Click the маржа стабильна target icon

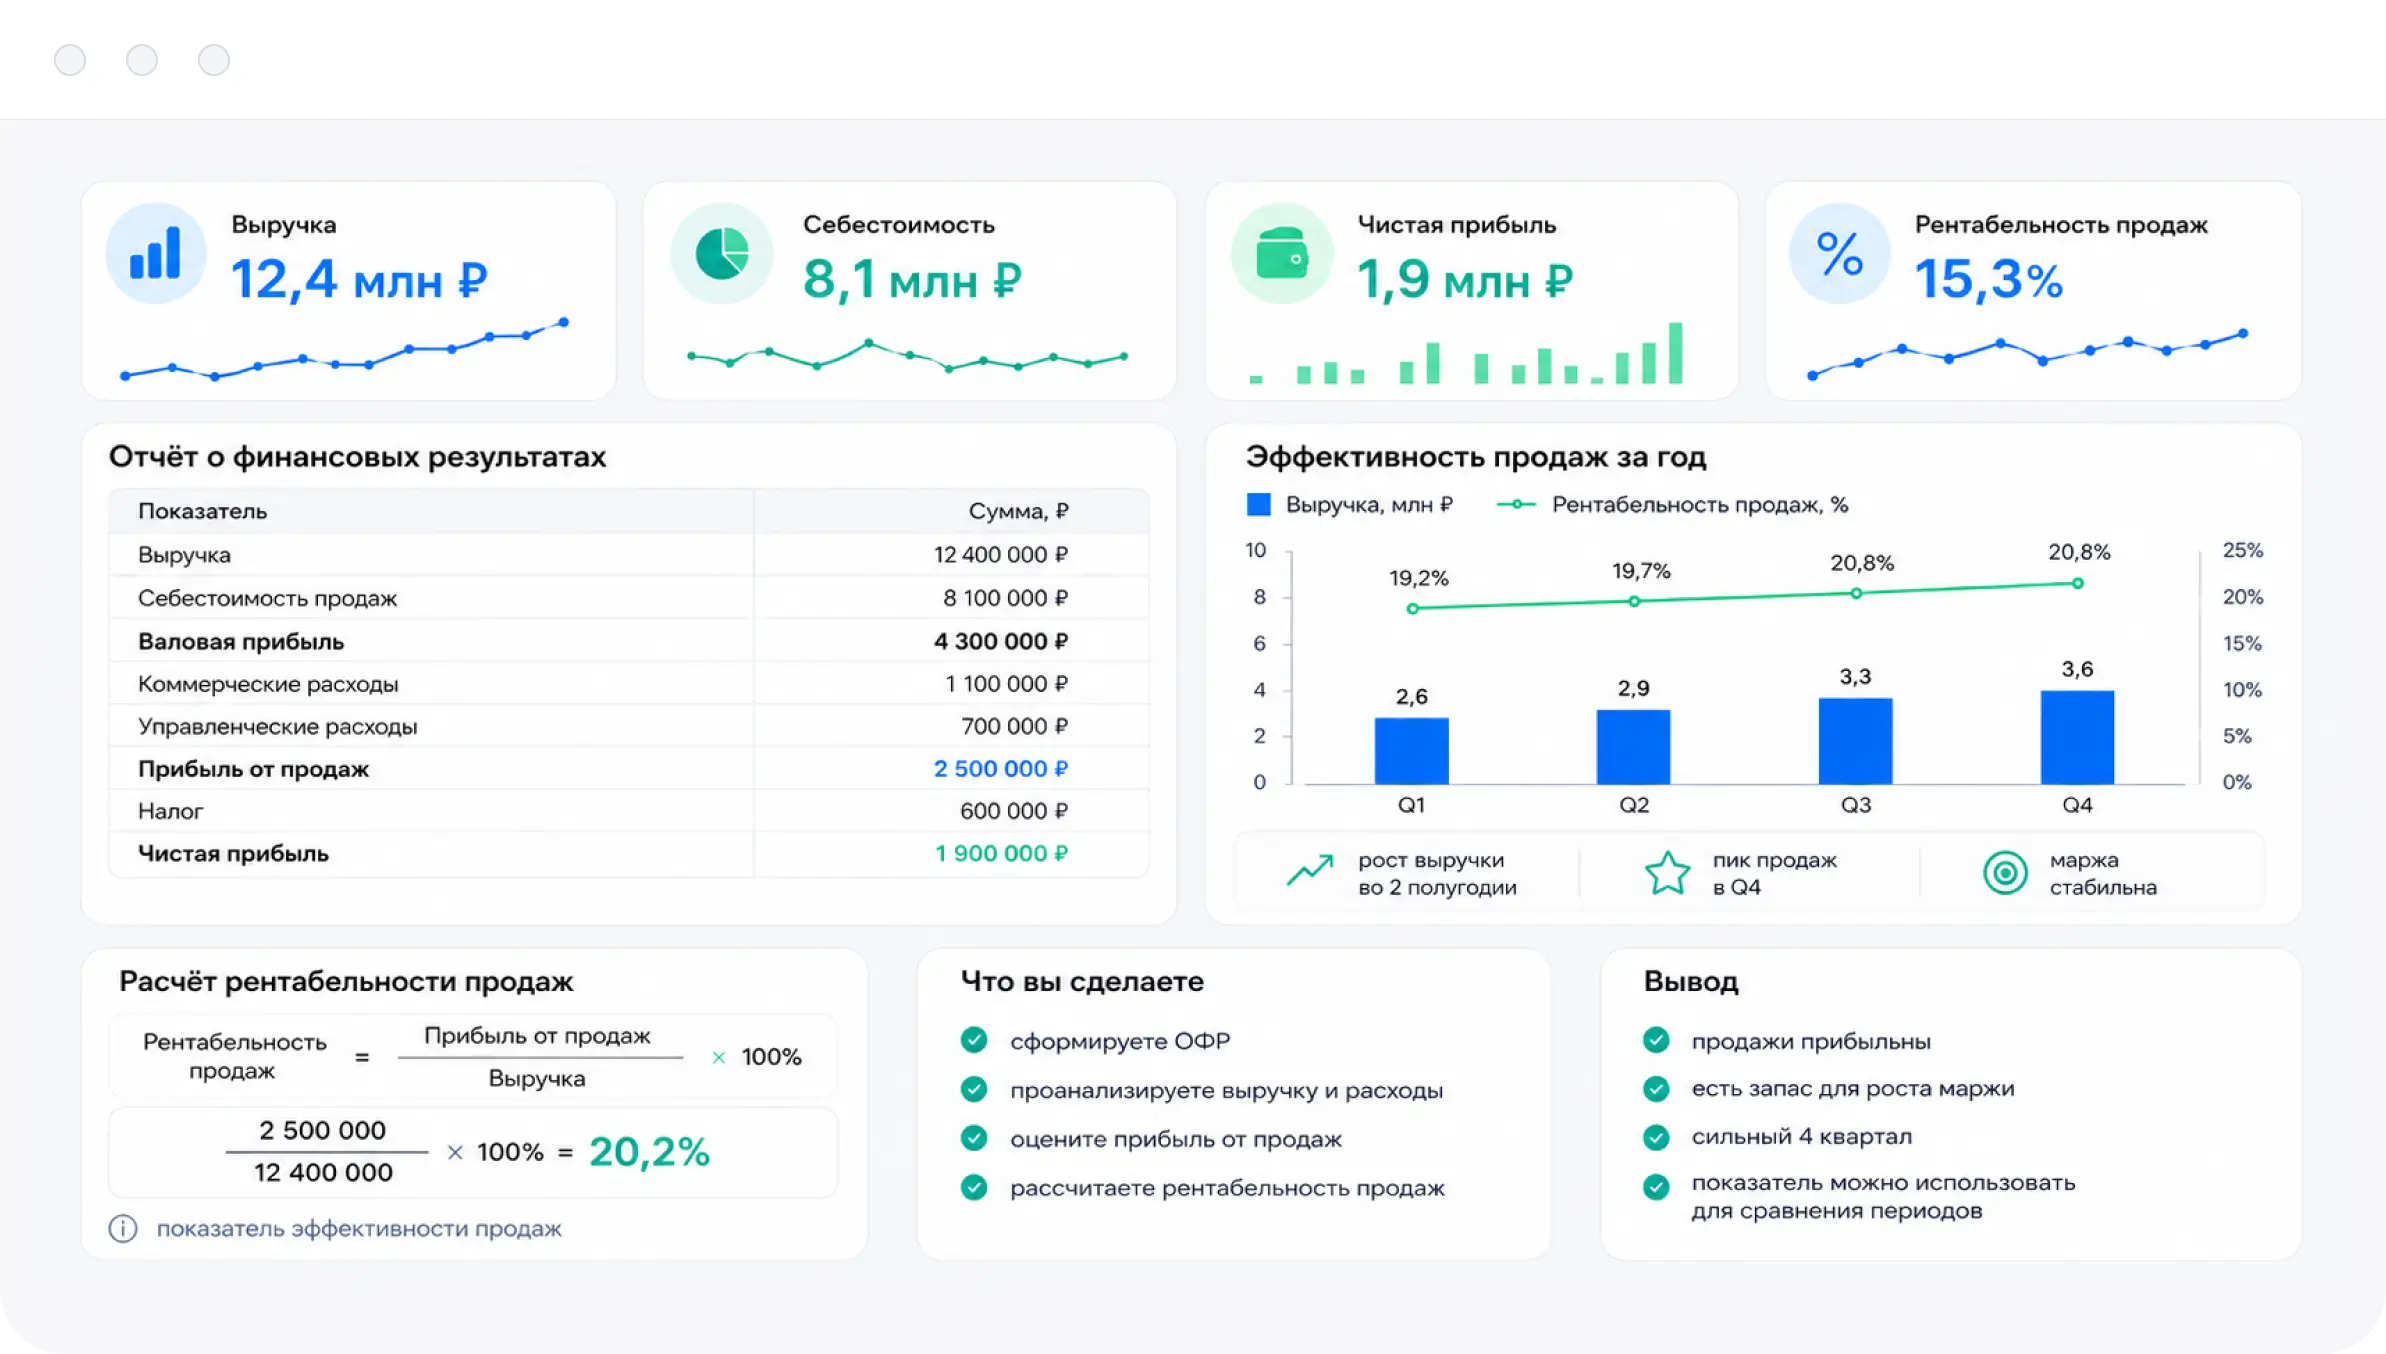tap(2005, 873)
